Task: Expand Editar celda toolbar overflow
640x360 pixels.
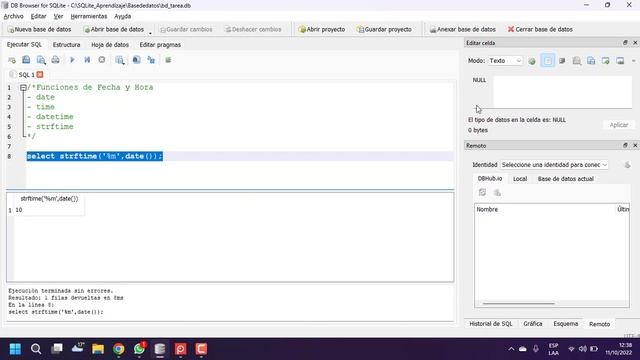Action: (633, 61)
